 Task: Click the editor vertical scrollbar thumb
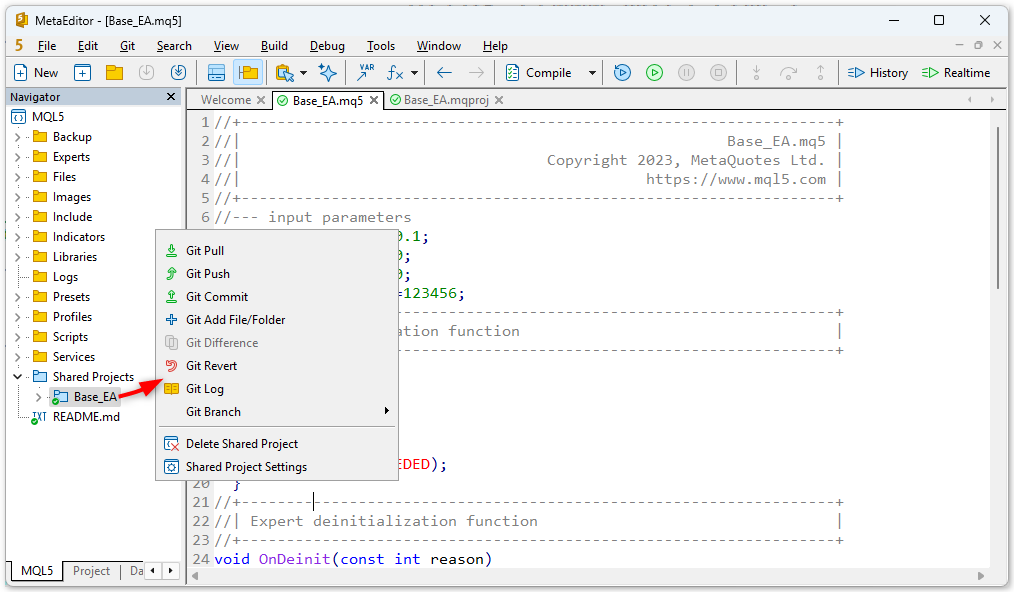[998, 207]
